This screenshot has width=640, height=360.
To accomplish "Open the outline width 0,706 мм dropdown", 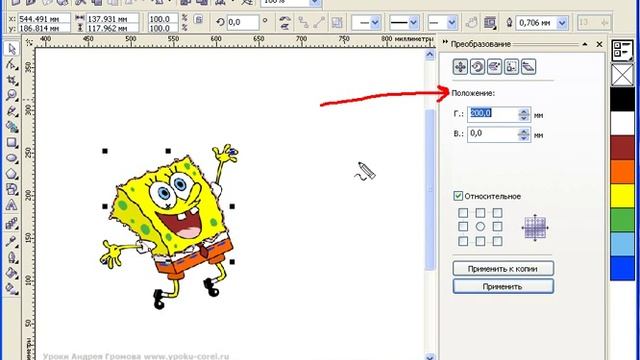I will tap(562, 23).
